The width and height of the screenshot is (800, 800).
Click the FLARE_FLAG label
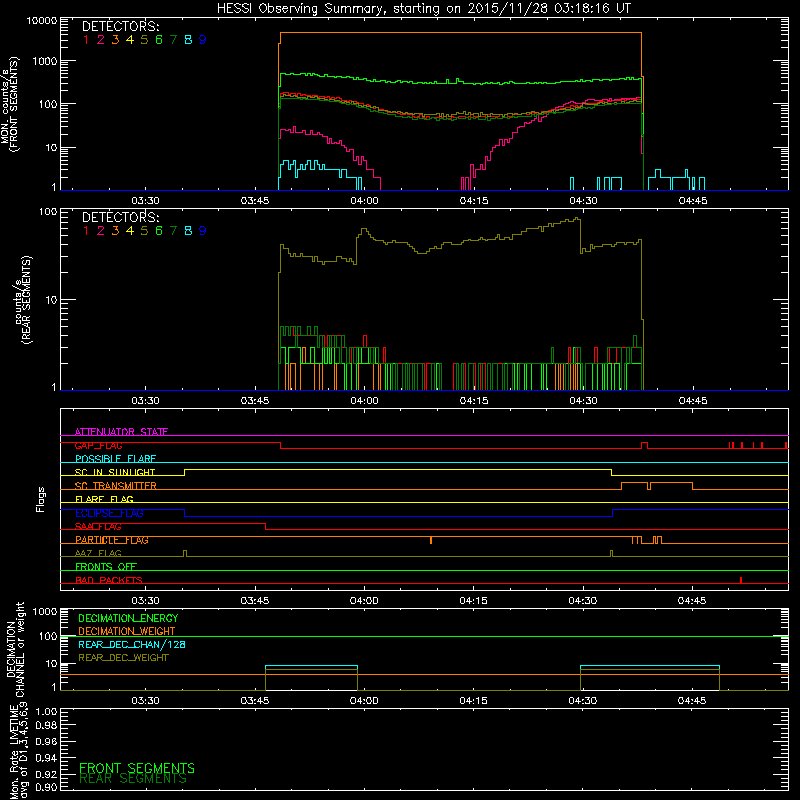(104, 499)
